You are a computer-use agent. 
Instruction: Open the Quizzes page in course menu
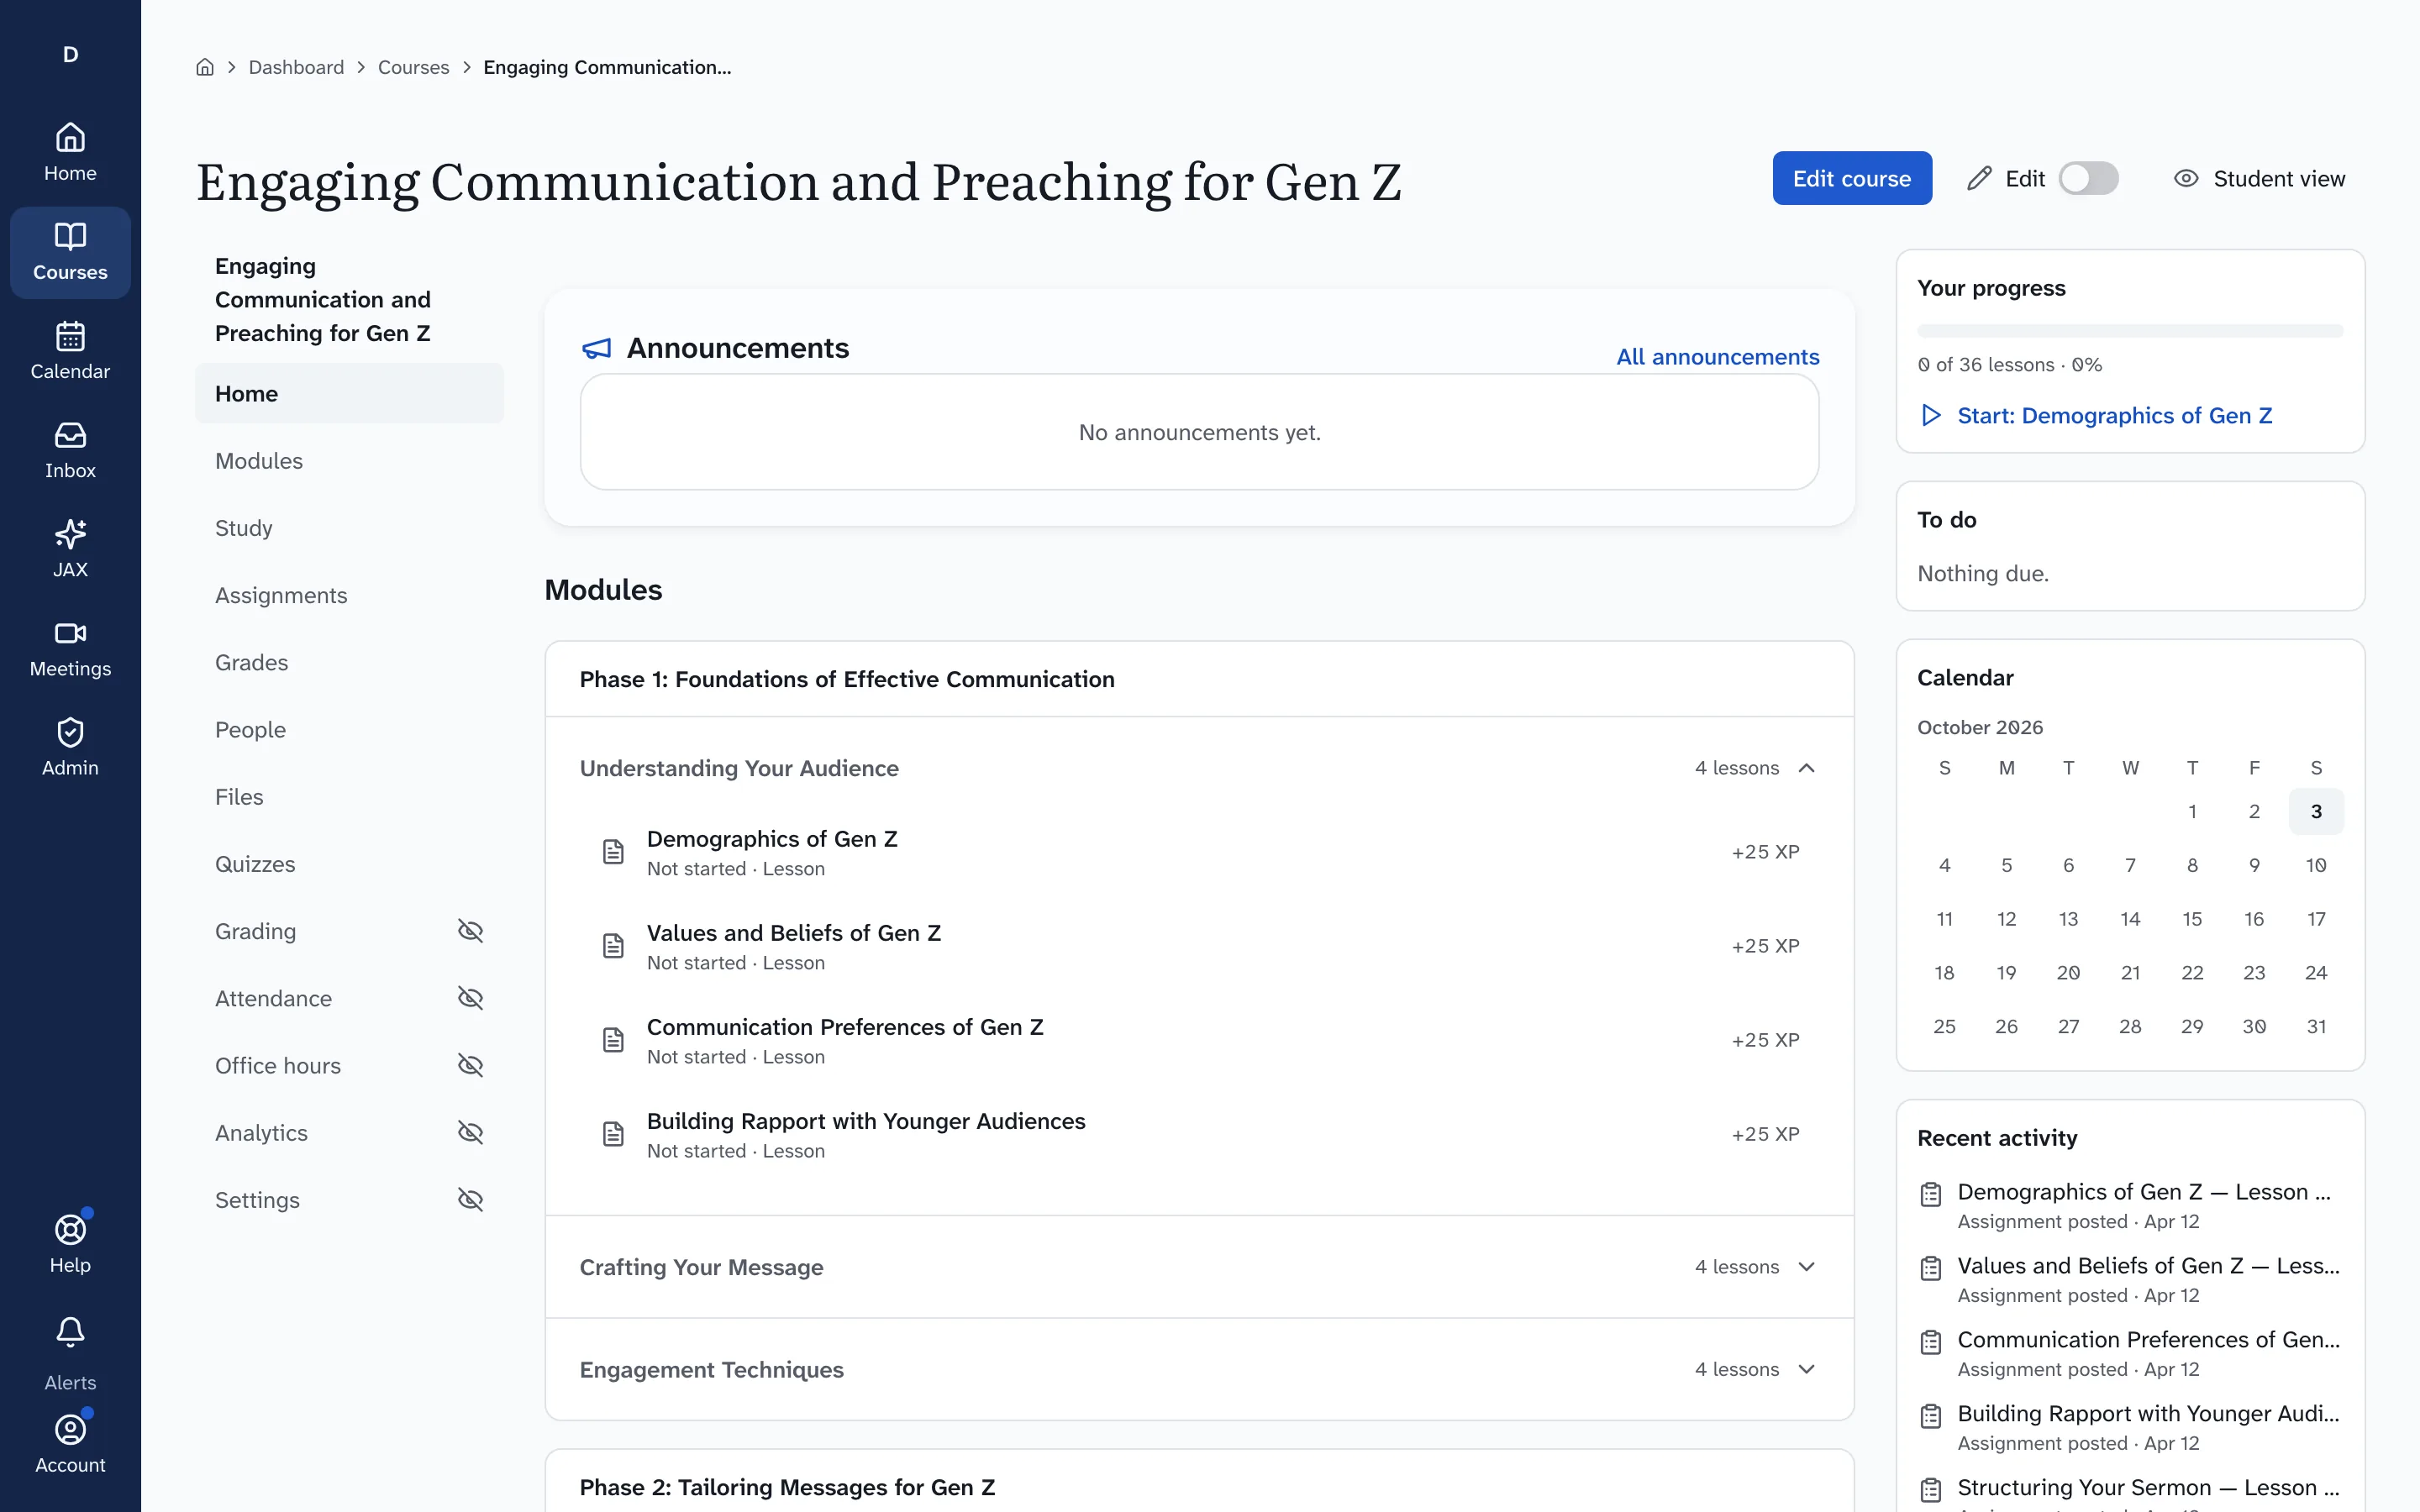point(349,864)
